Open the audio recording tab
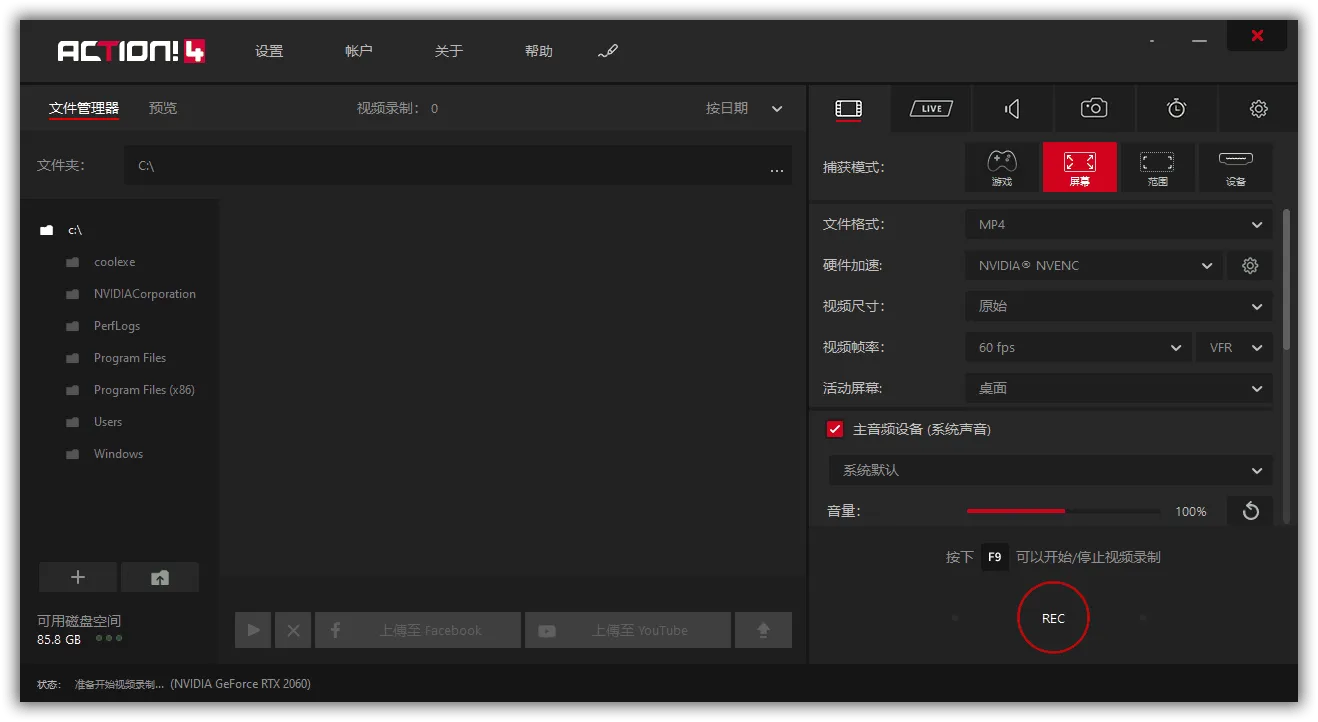 [1012, 108]
